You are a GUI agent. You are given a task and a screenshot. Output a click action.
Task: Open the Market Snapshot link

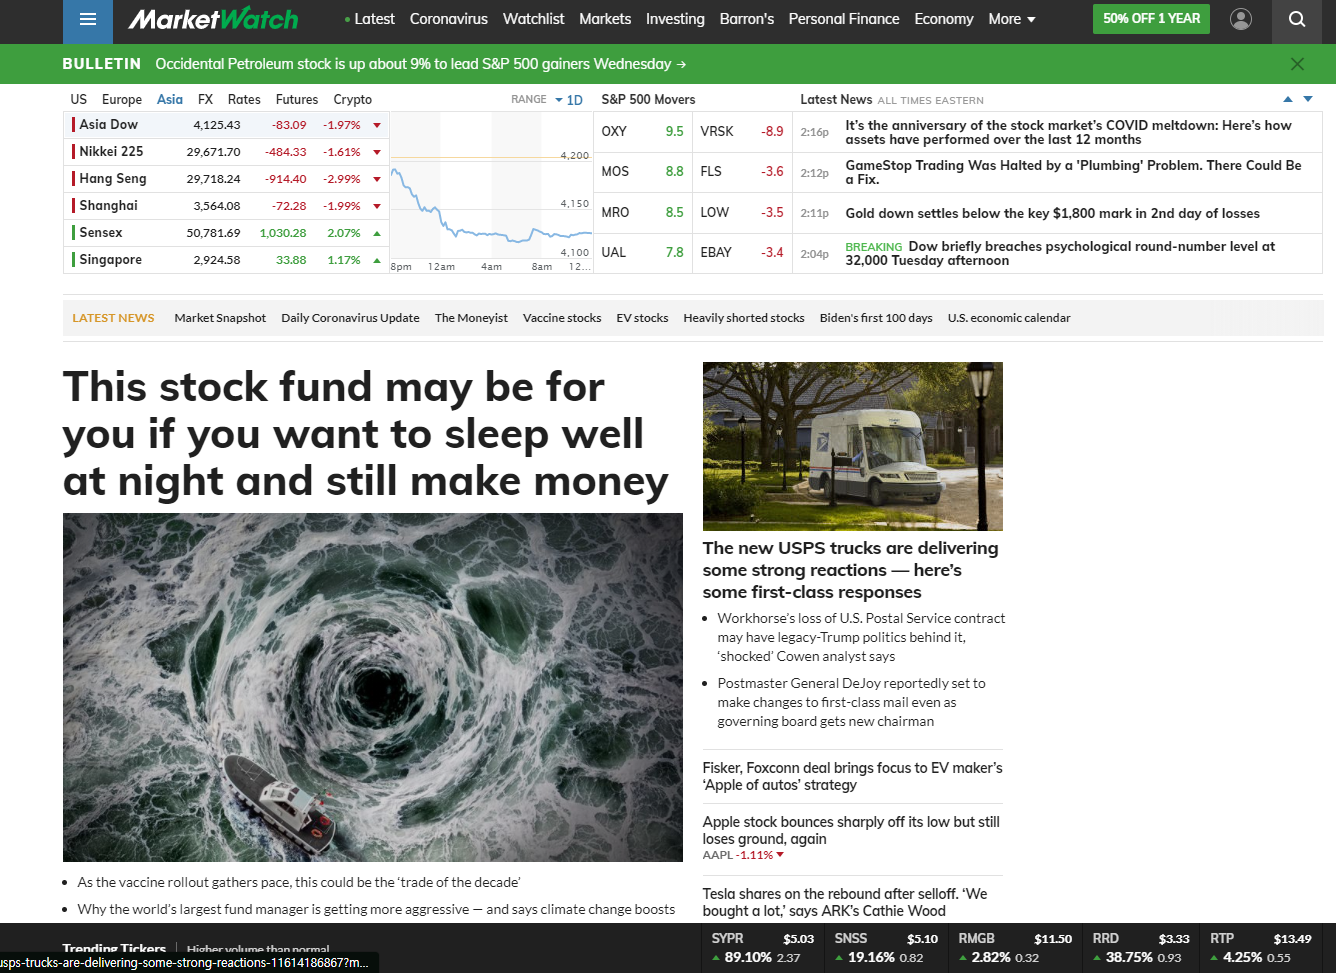(x=220, y=318)
